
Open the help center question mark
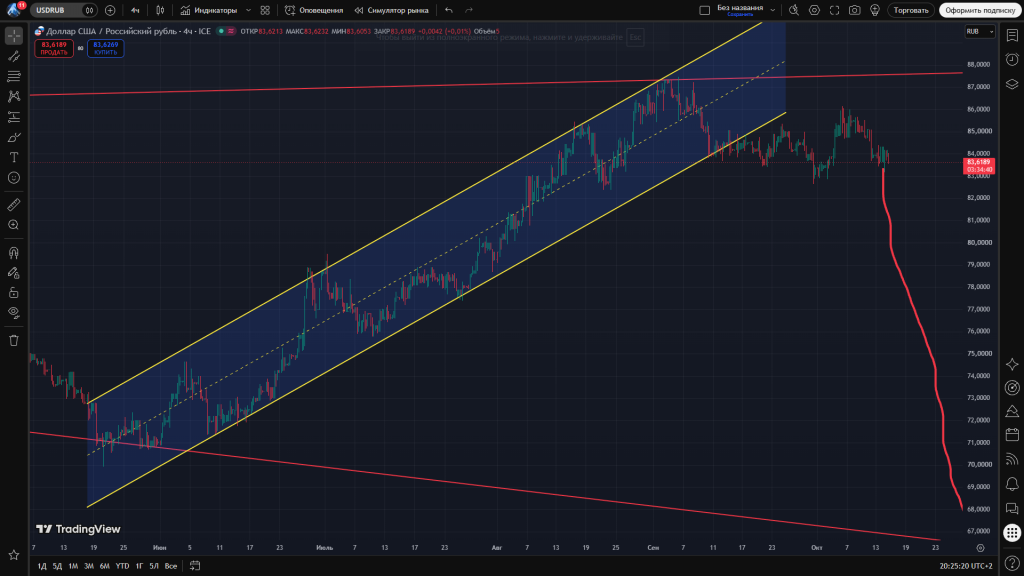click(x=1012, y=562)
